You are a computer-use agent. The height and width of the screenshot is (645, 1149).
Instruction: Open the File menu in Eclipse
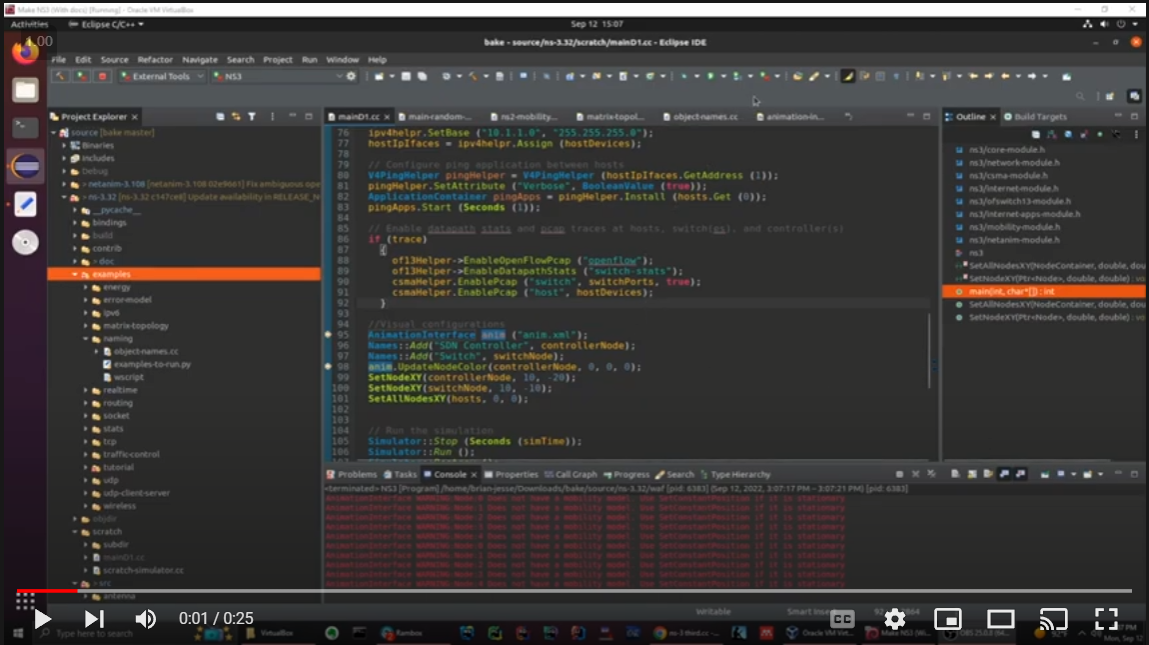tap(59, 59)
